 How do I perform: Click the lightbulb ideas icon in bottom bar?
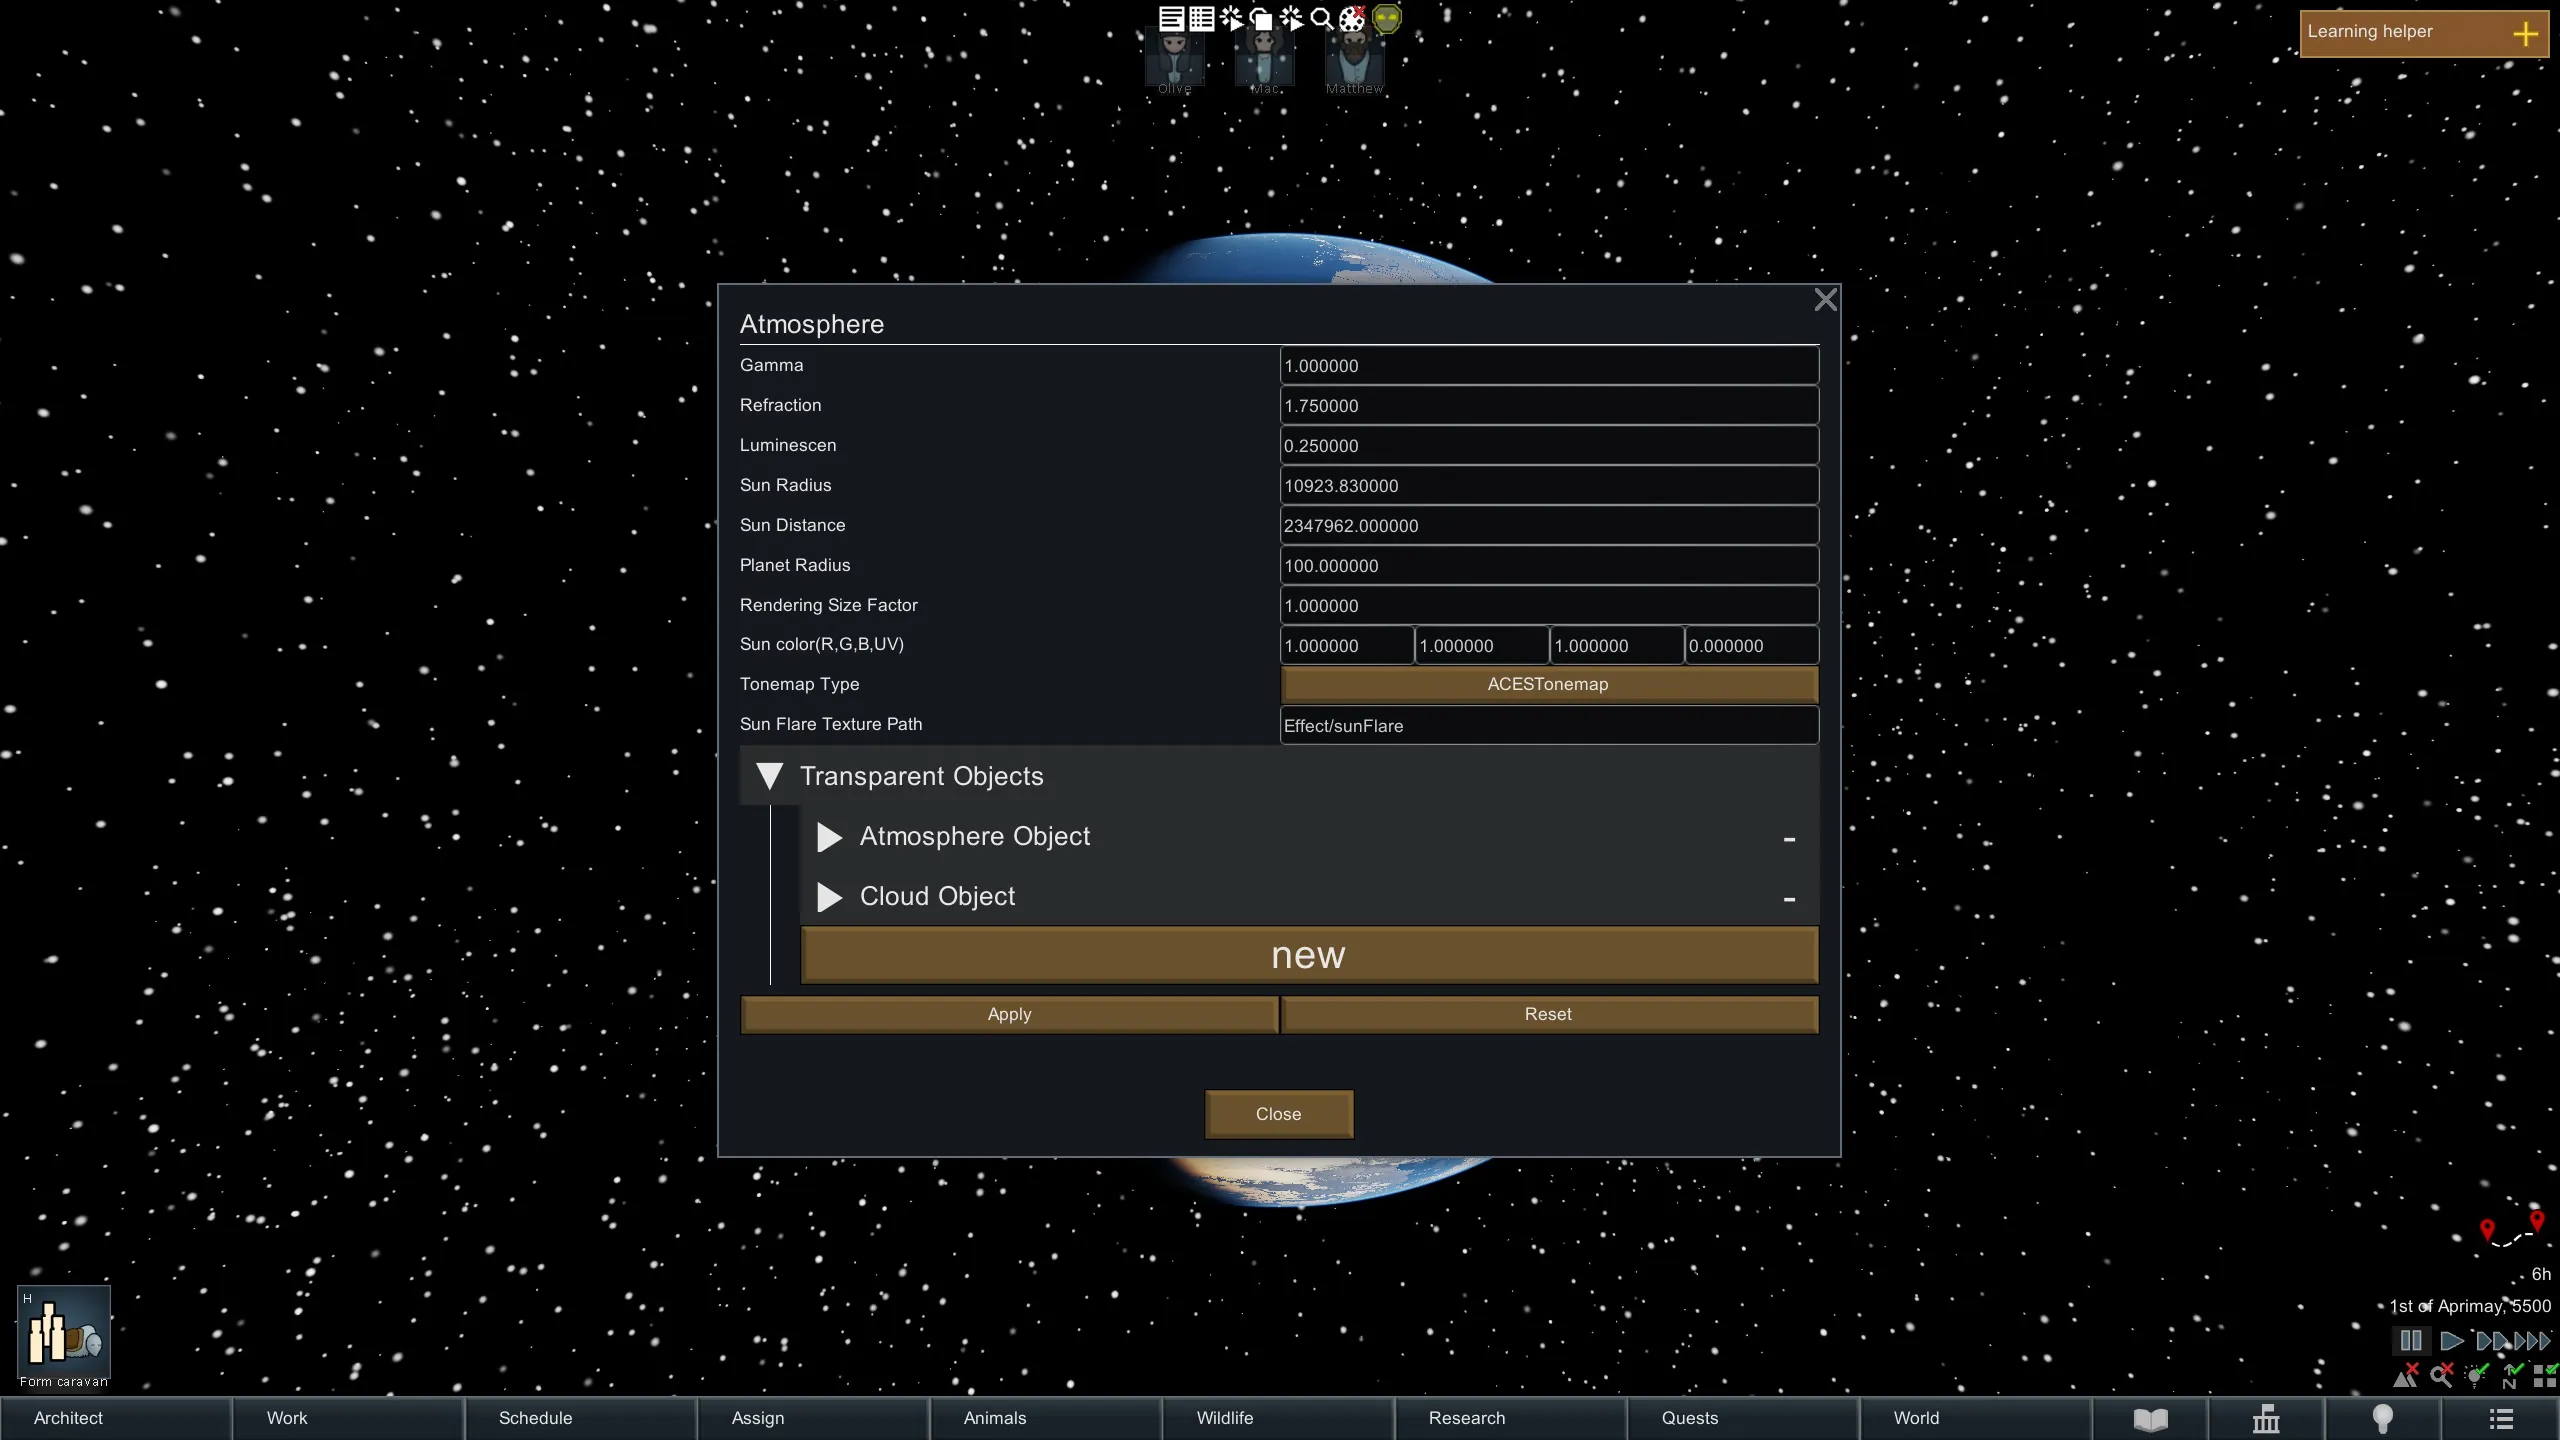2383,1418
